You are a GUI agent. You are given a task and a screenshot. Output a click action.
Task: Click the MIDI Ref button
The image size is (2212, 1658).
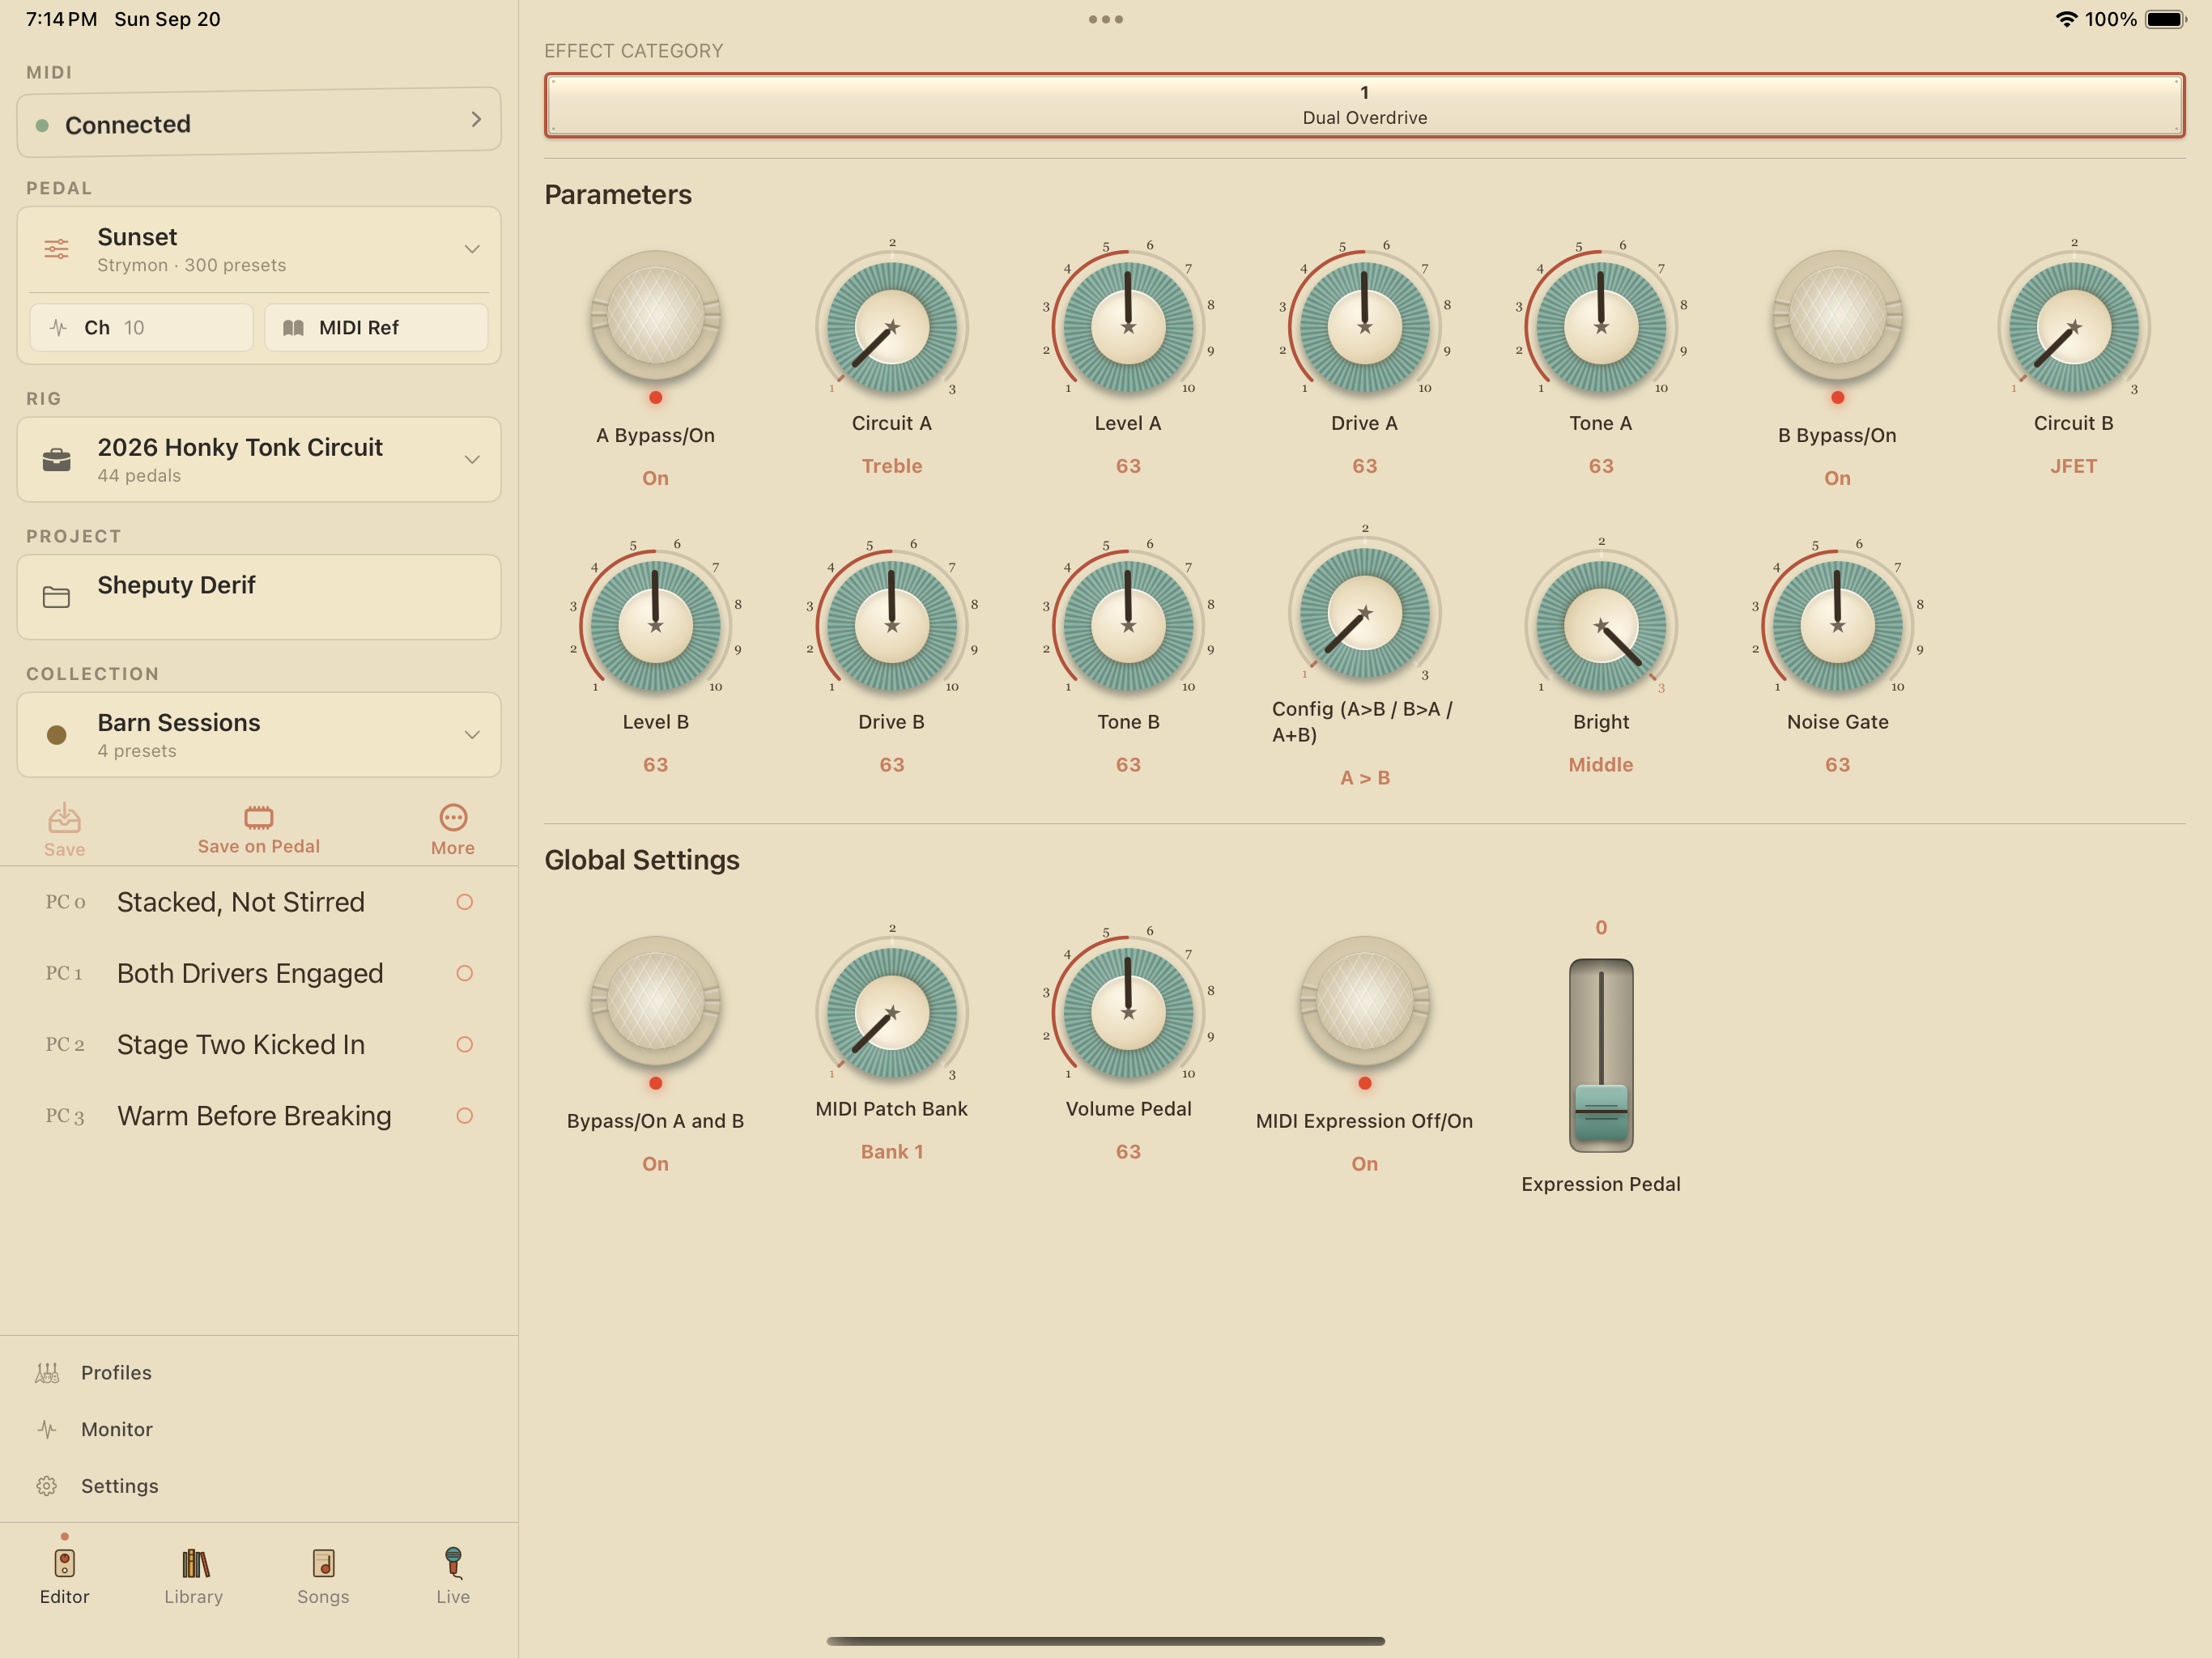[x=376, y=328]
